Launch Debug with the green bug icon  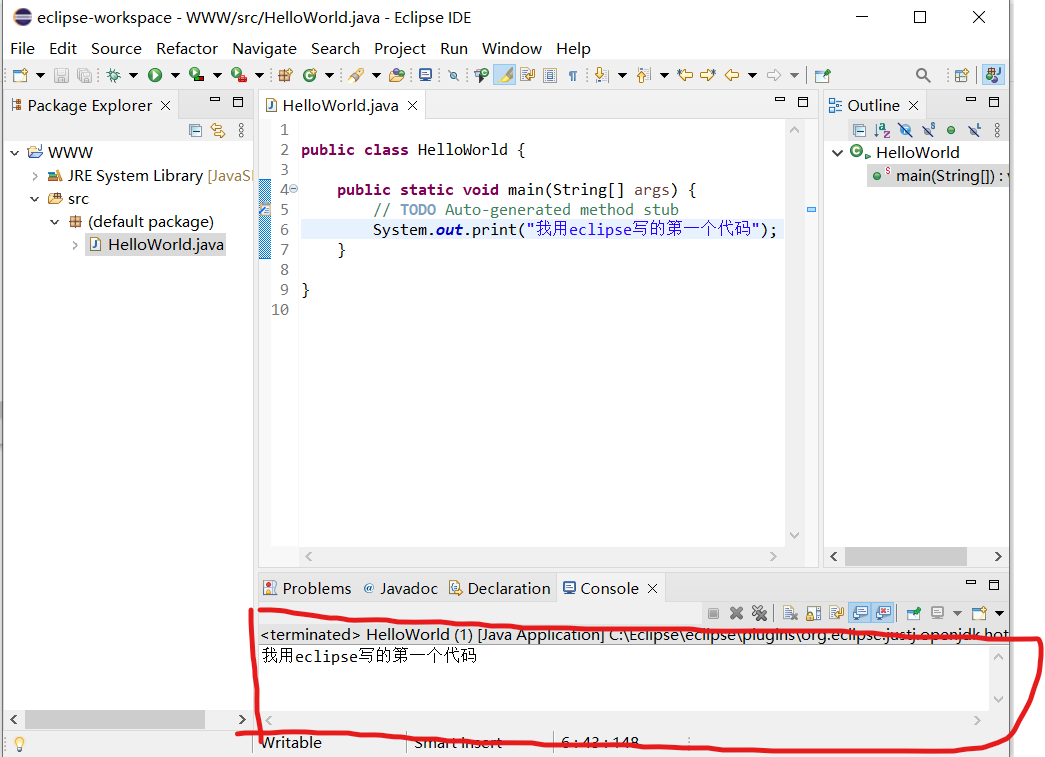pos(114,75)
